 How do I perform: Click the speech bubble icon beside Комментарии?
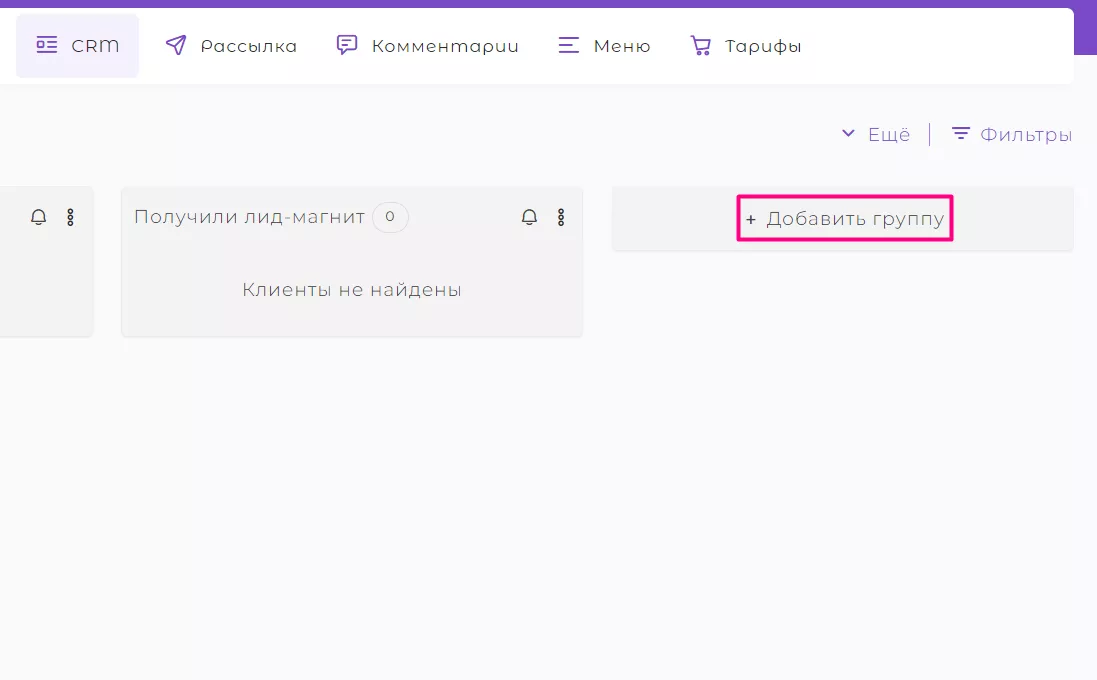pyautogui.click(x=347, y=45)
